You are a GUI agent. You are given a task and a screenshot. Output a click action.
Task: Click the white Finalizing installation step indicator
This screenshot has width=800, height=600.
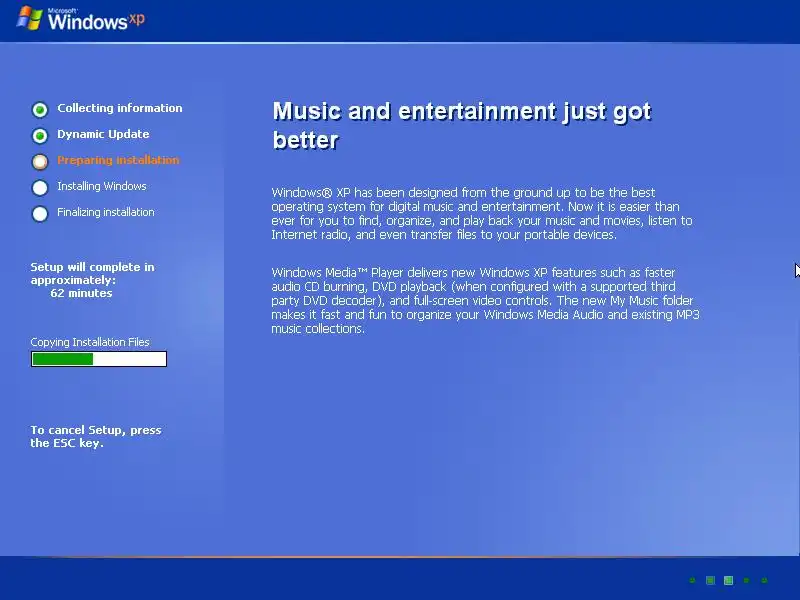coord(40,213)
